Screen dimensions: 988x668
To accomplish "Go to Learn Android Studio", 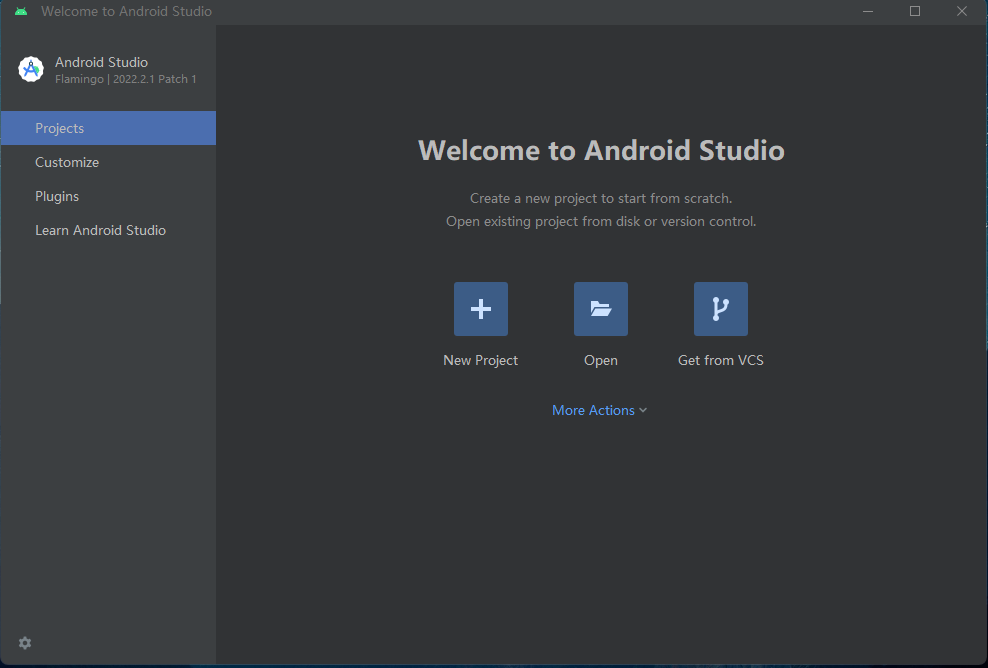I will pyautogui.click(x=108, y=230).
